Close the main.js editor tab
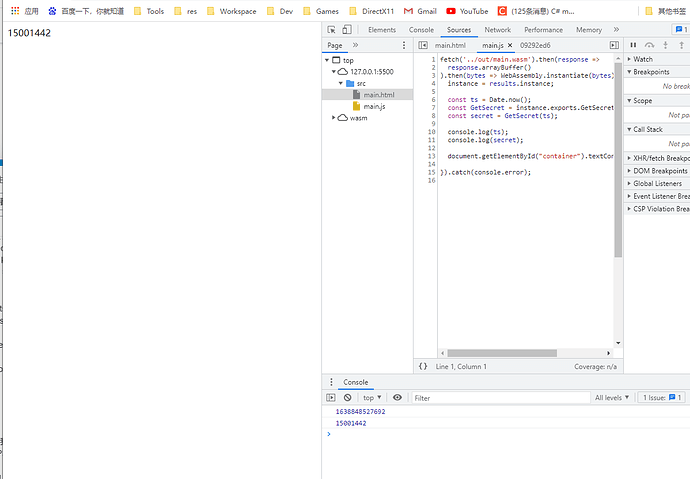The height and width of the screenshot is (479, 690). click(509, 45)
